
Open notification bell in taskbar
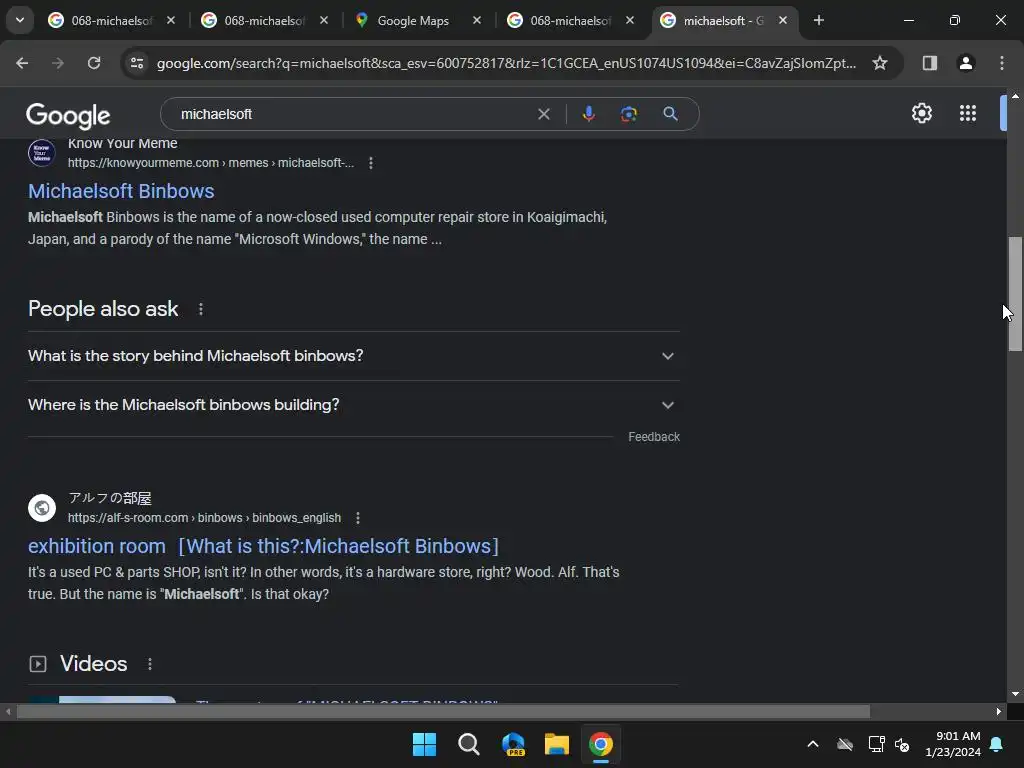point(997,744)
